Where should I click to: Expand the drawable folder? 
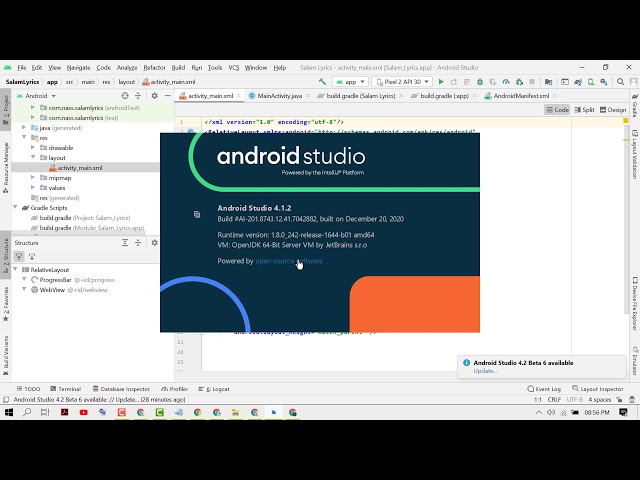tap(33, 147)
